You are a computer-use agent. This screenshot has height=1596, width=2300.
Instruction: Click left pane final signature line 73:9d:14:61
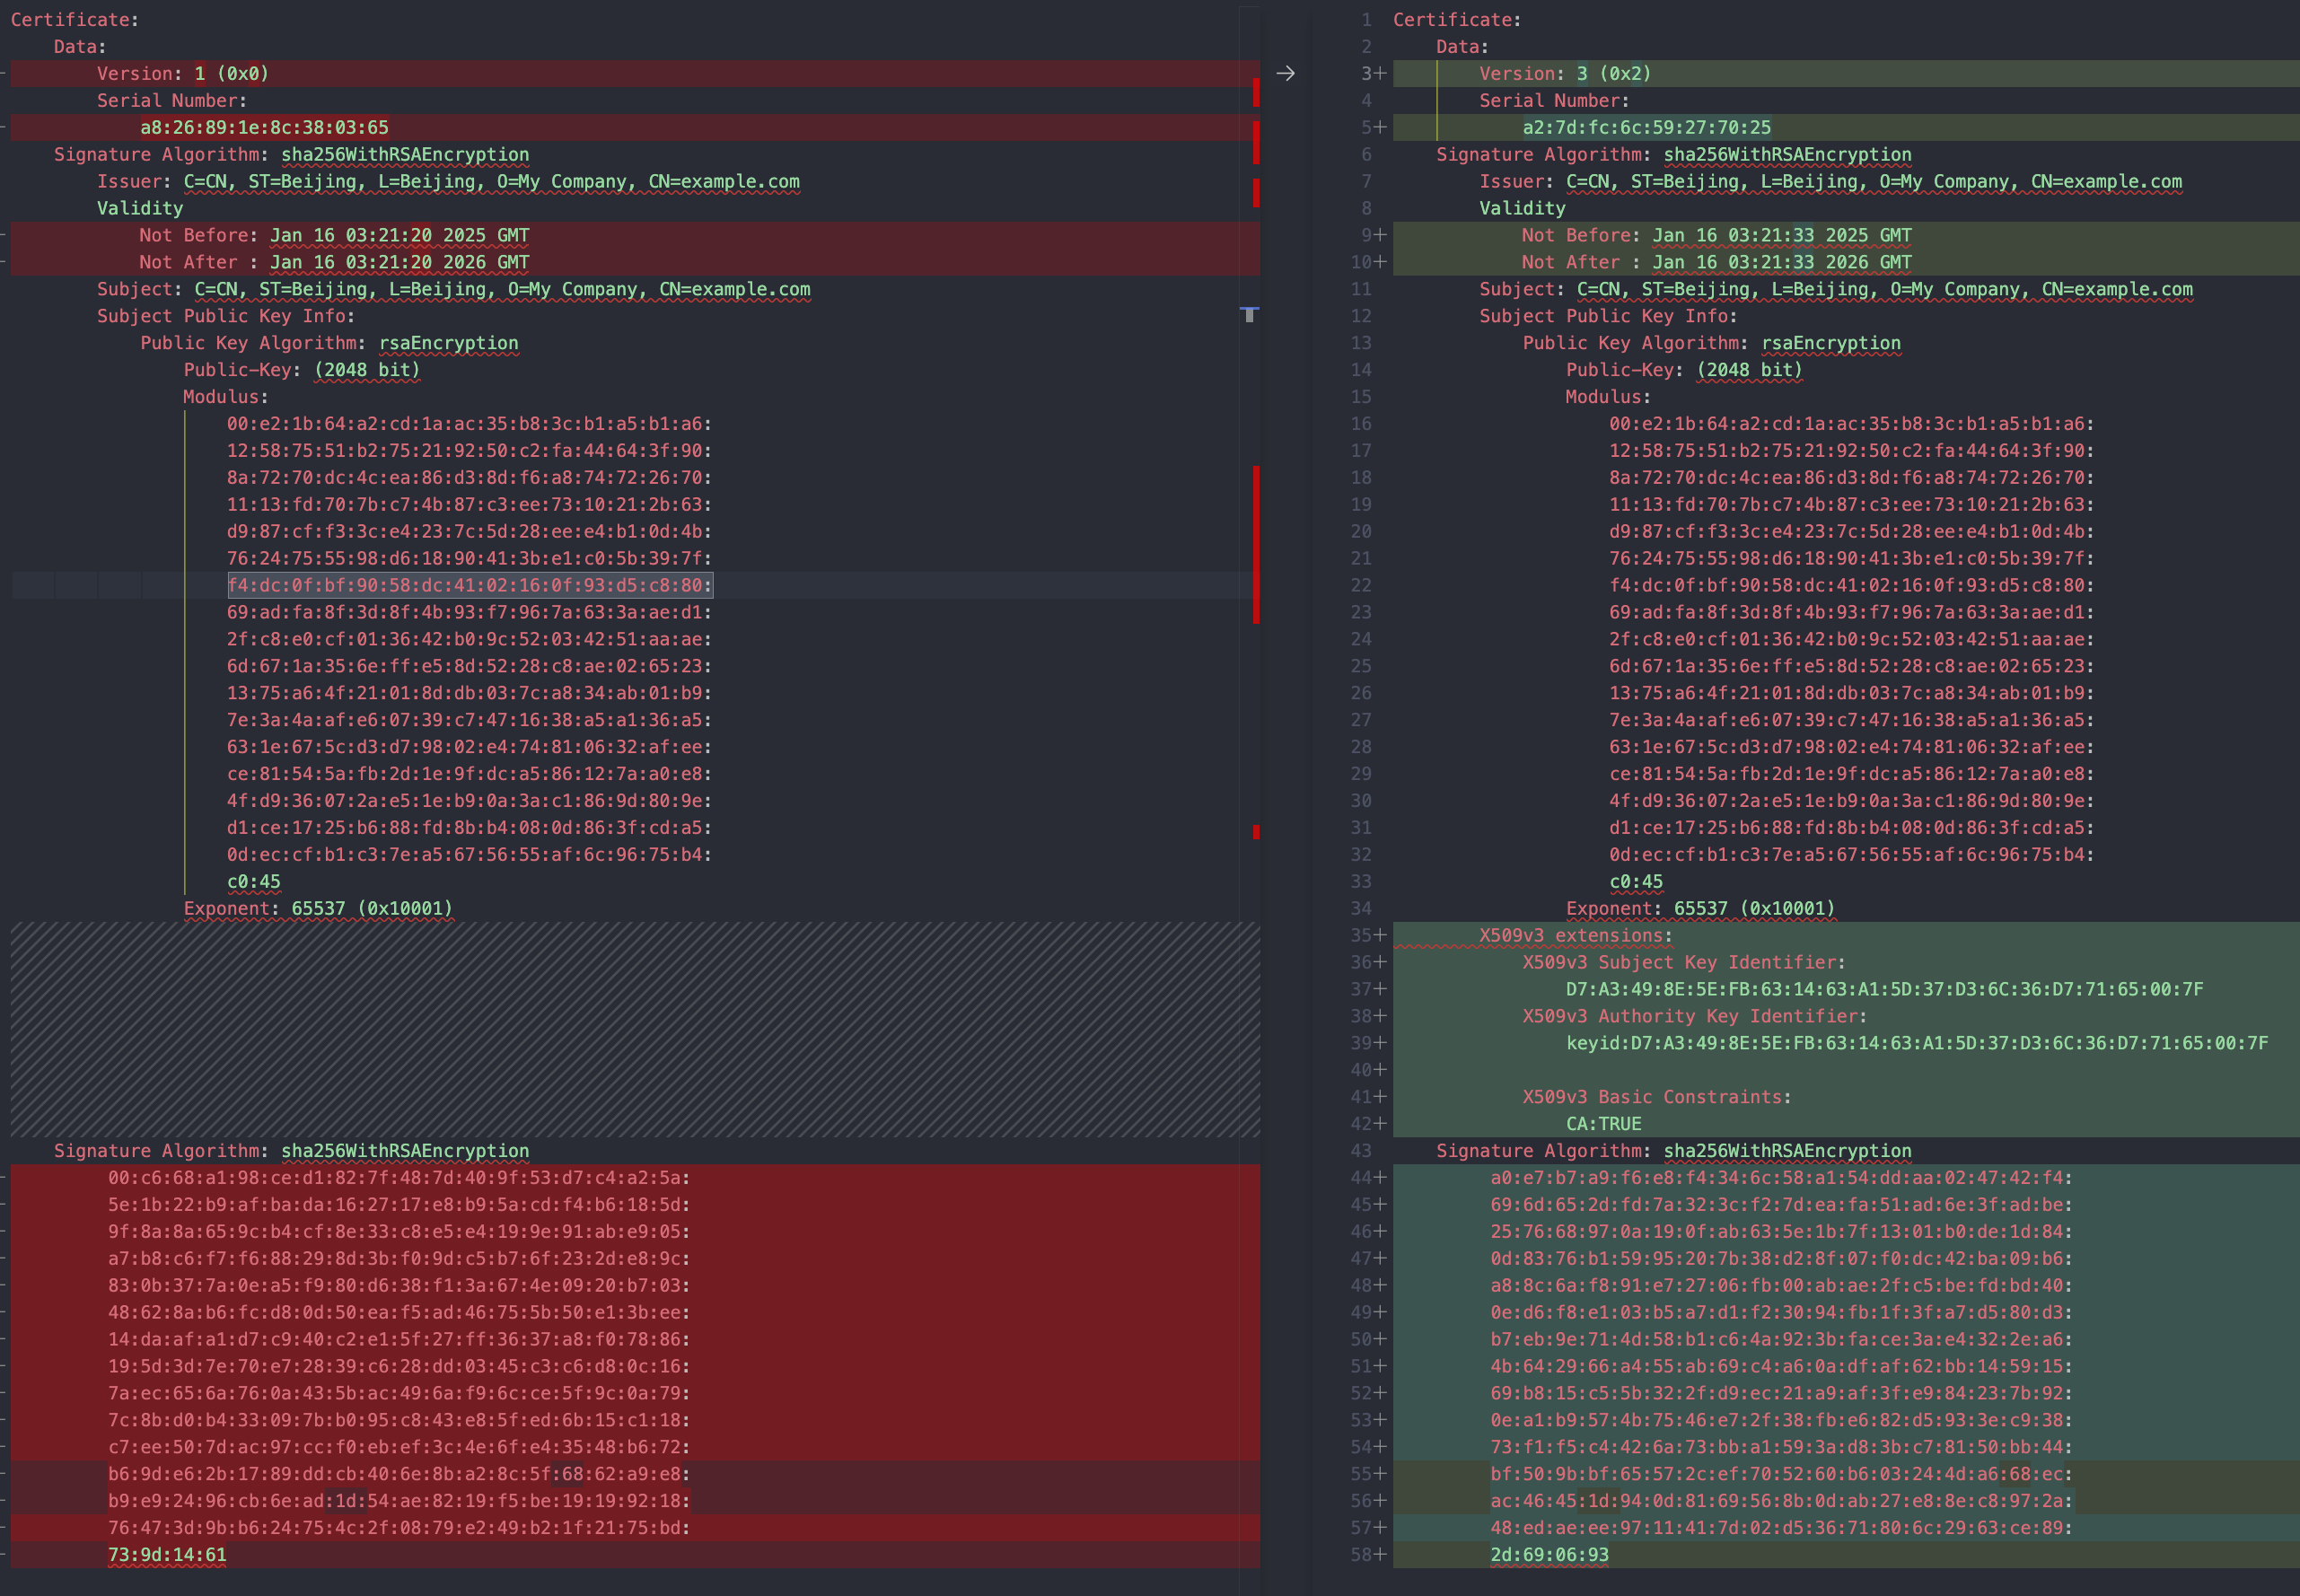(x=167, y=1556)
